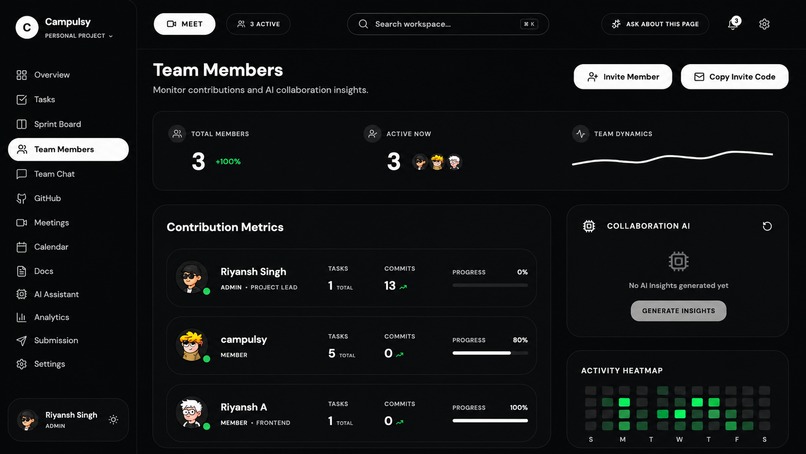This screenshot has width=806, height=454.
Task: Click the Activity Heatmap title
Action: [x=622, y=371]
